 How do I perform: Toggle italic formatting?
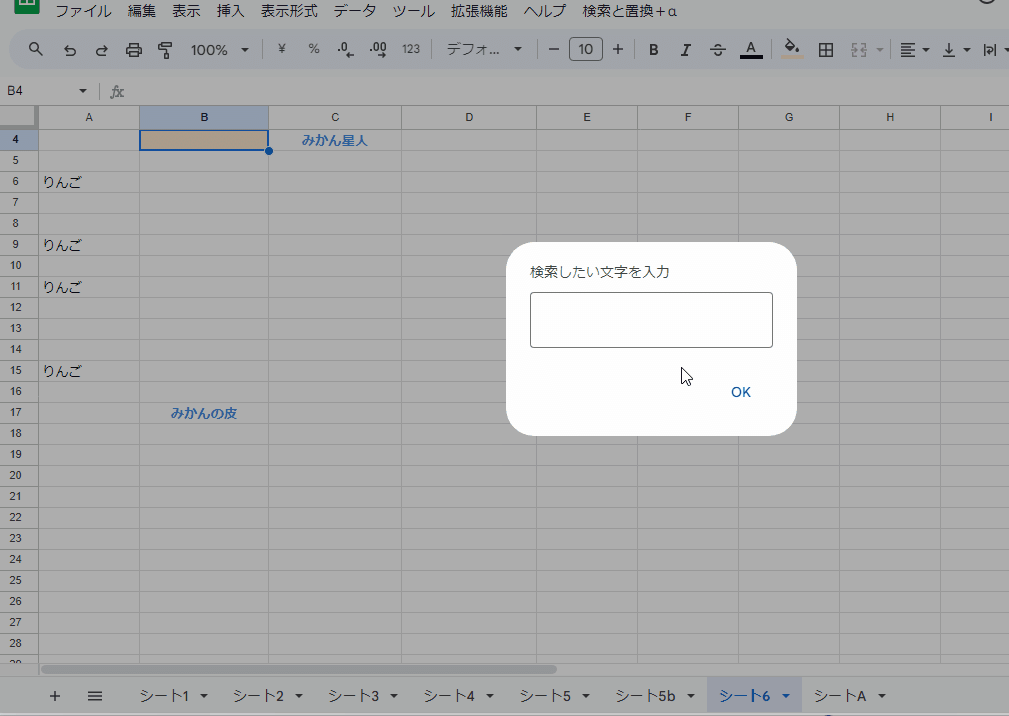tap(685, 50)
